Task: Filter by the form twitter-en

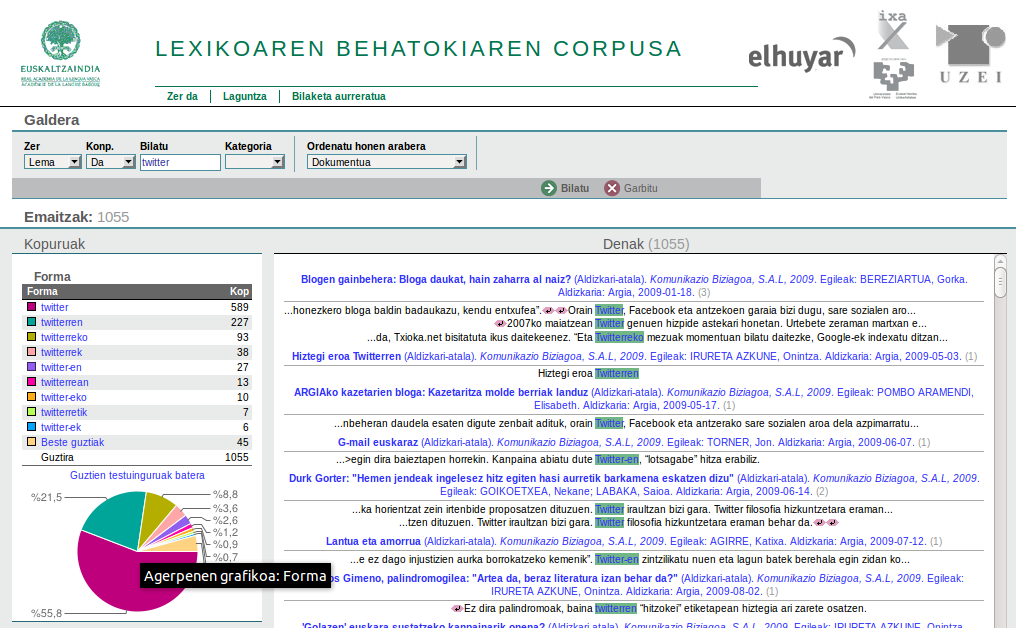Action: coord(61,367)
